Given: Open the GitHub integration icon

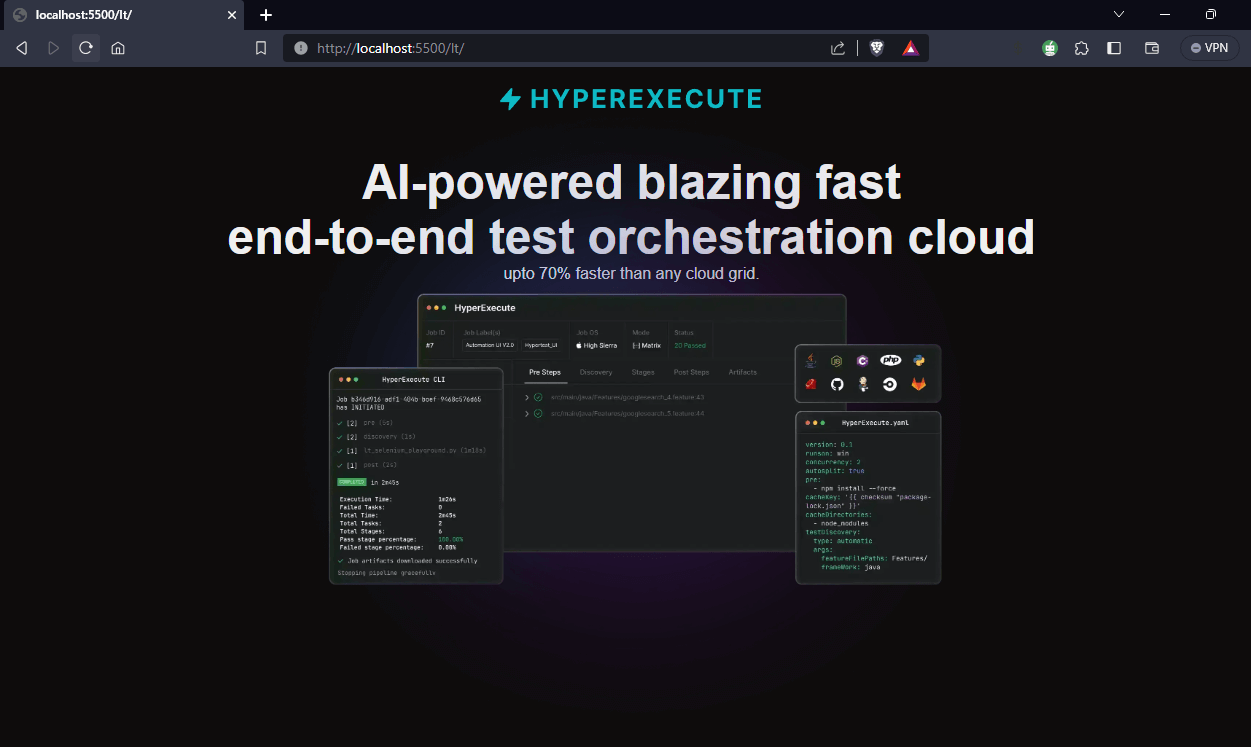Looking at the screenshot, I should [x=836, y=383].
